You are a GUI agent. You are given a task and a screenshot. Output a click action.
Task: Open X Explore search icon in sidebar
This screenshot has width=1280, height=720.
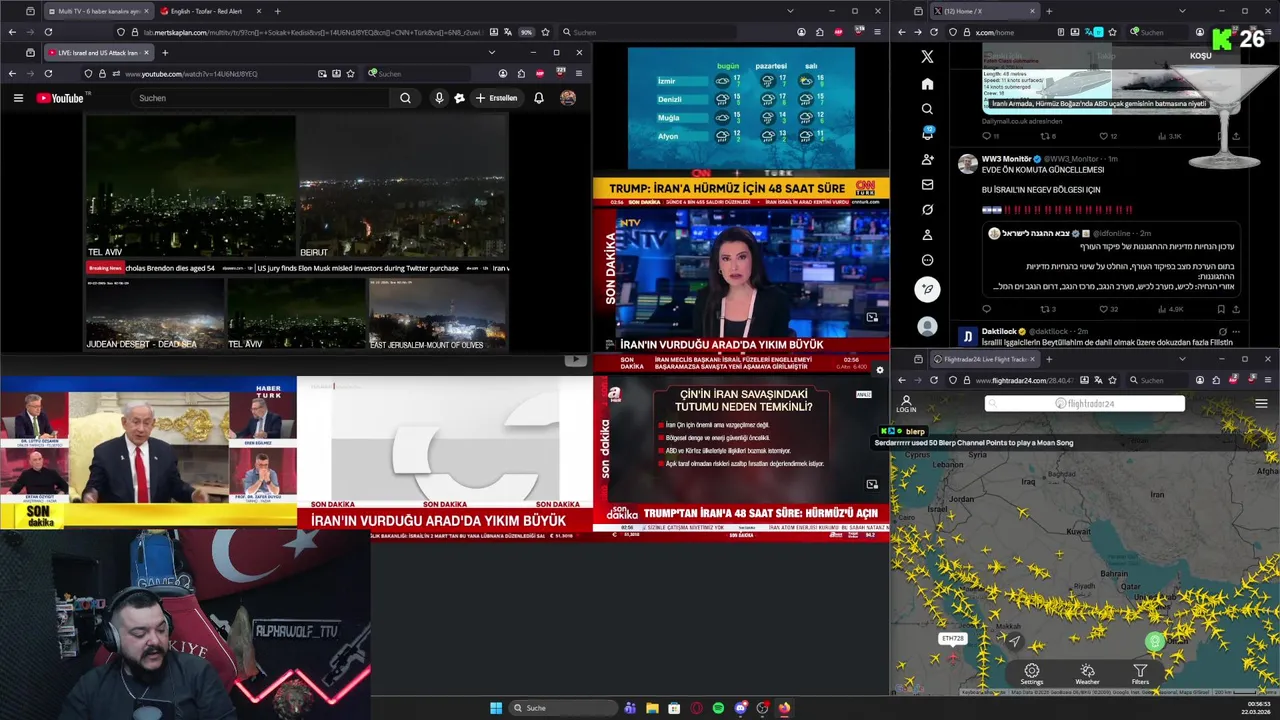927,109
